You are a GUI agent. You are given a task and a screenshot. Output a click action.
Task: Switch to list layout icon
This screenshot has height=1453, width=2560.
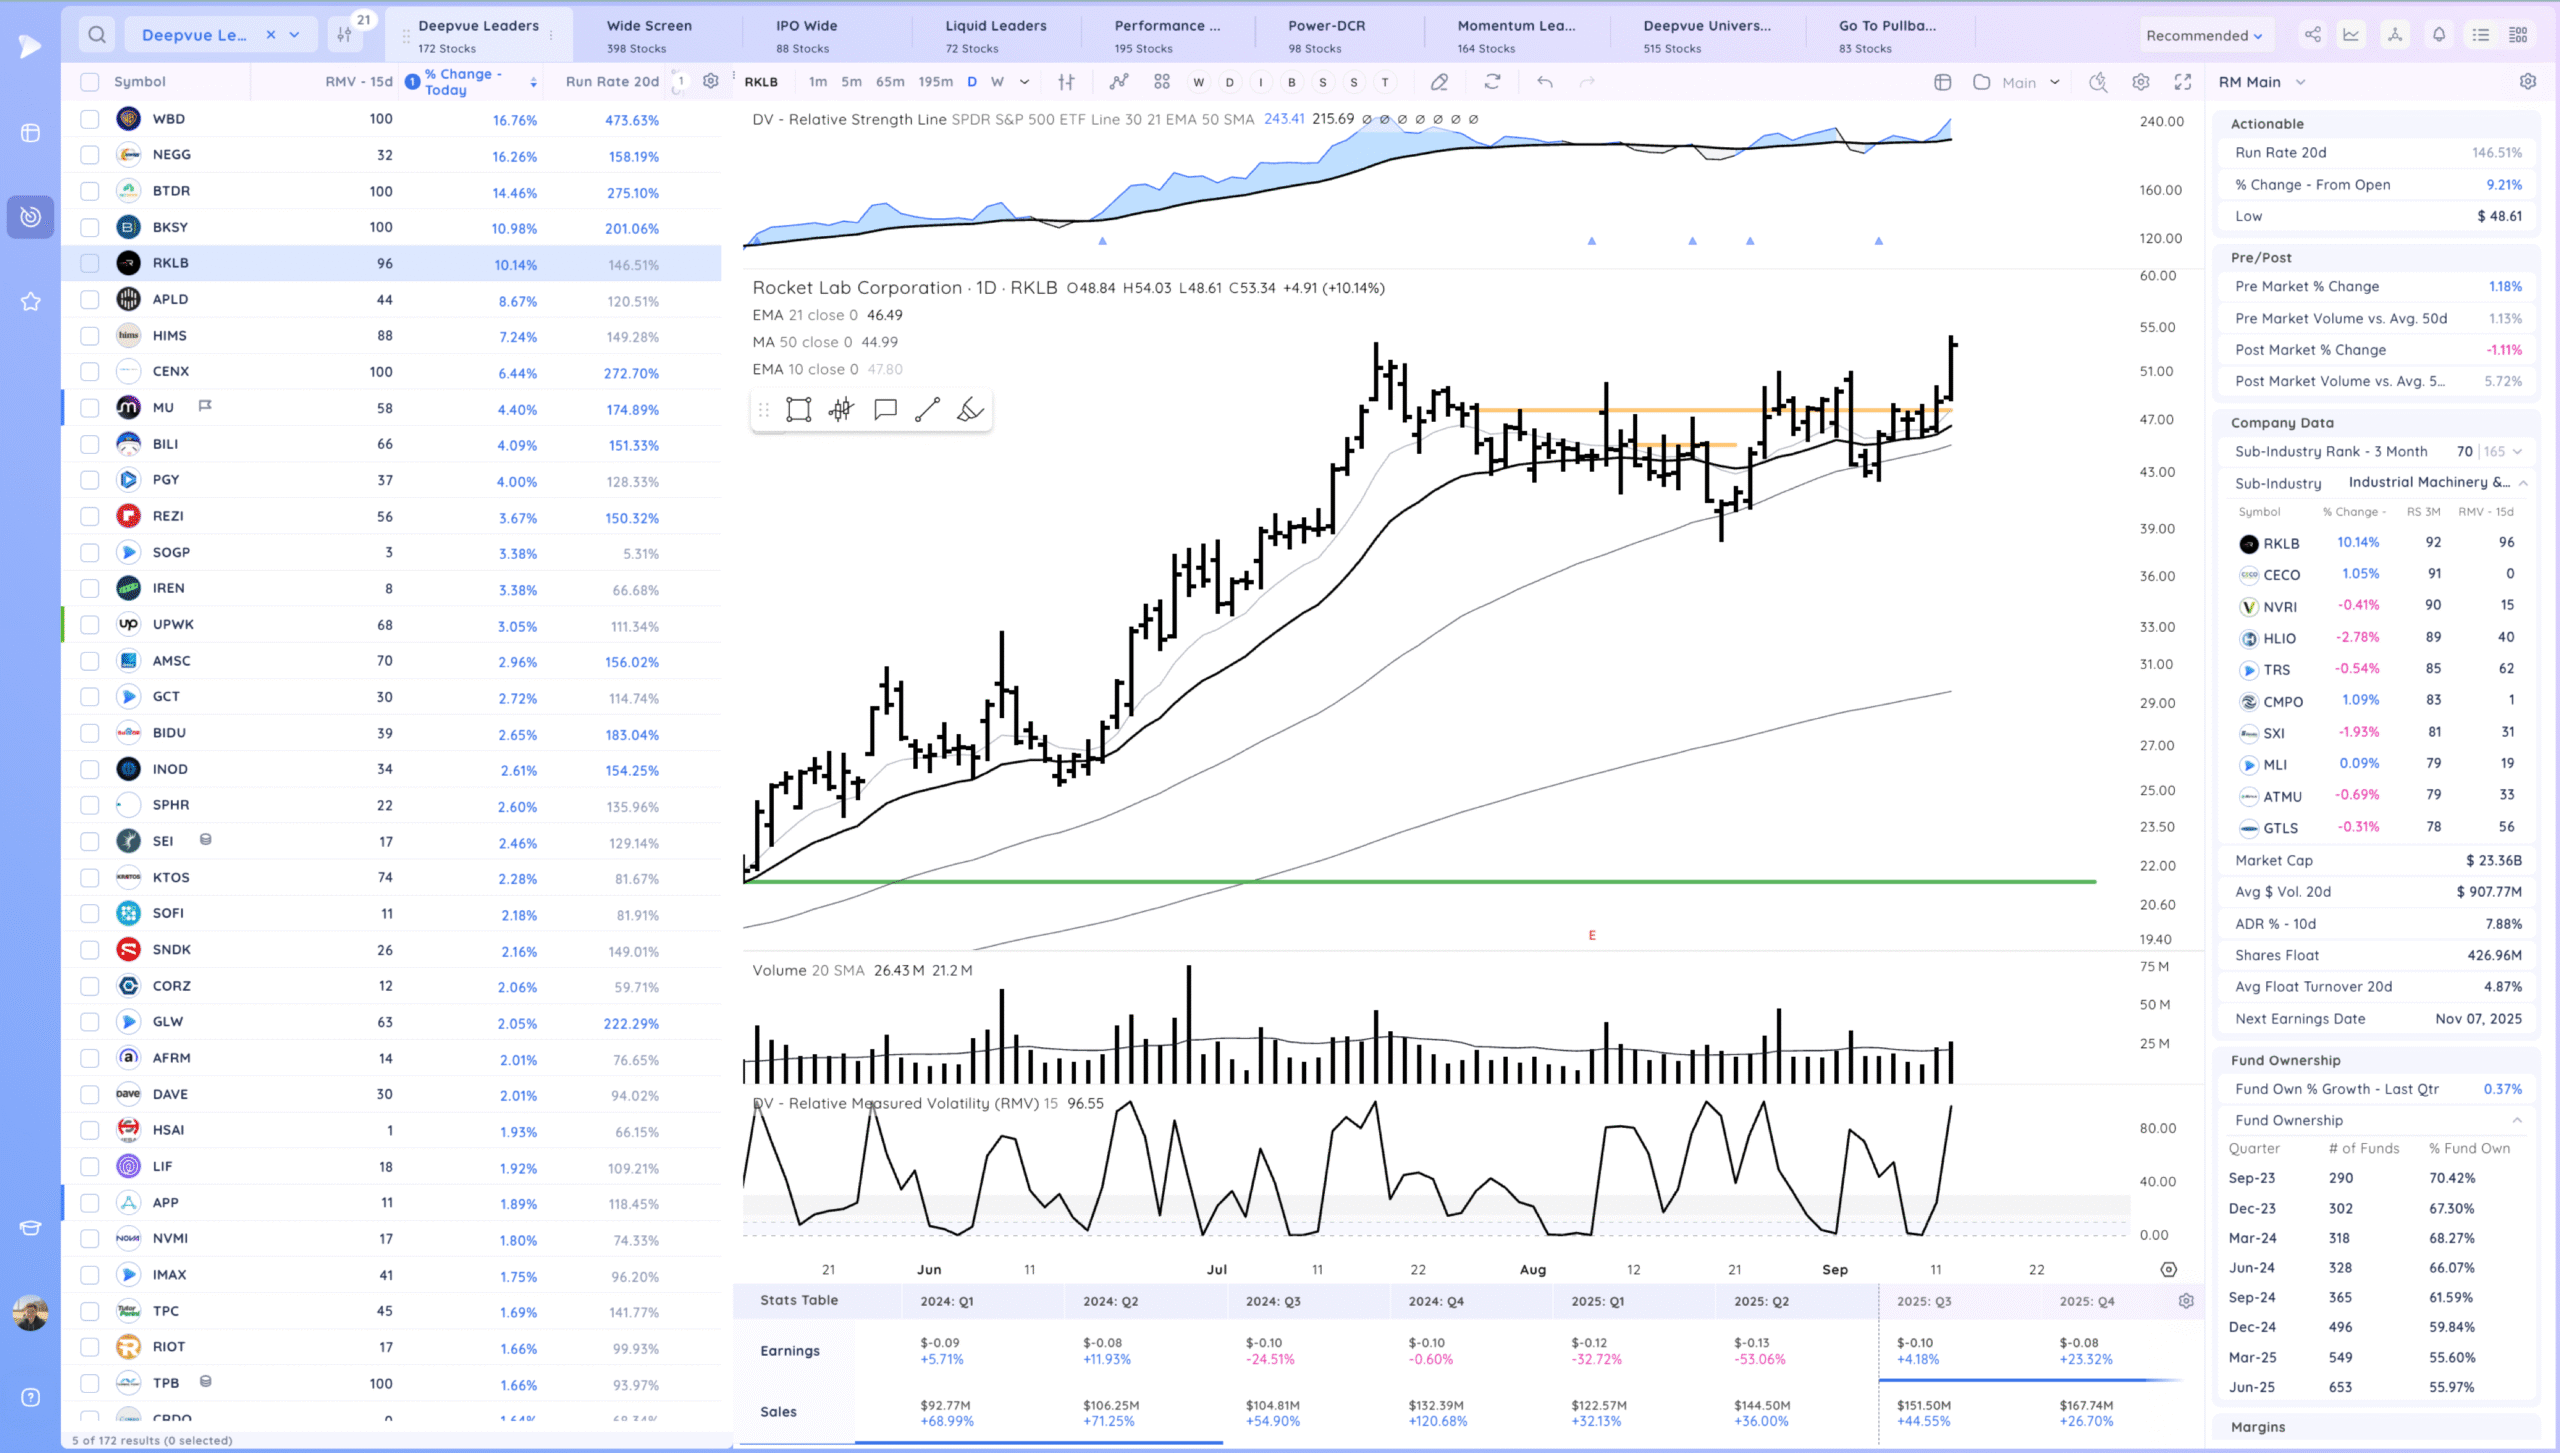pyautogui.click(x=2481, y=35)
